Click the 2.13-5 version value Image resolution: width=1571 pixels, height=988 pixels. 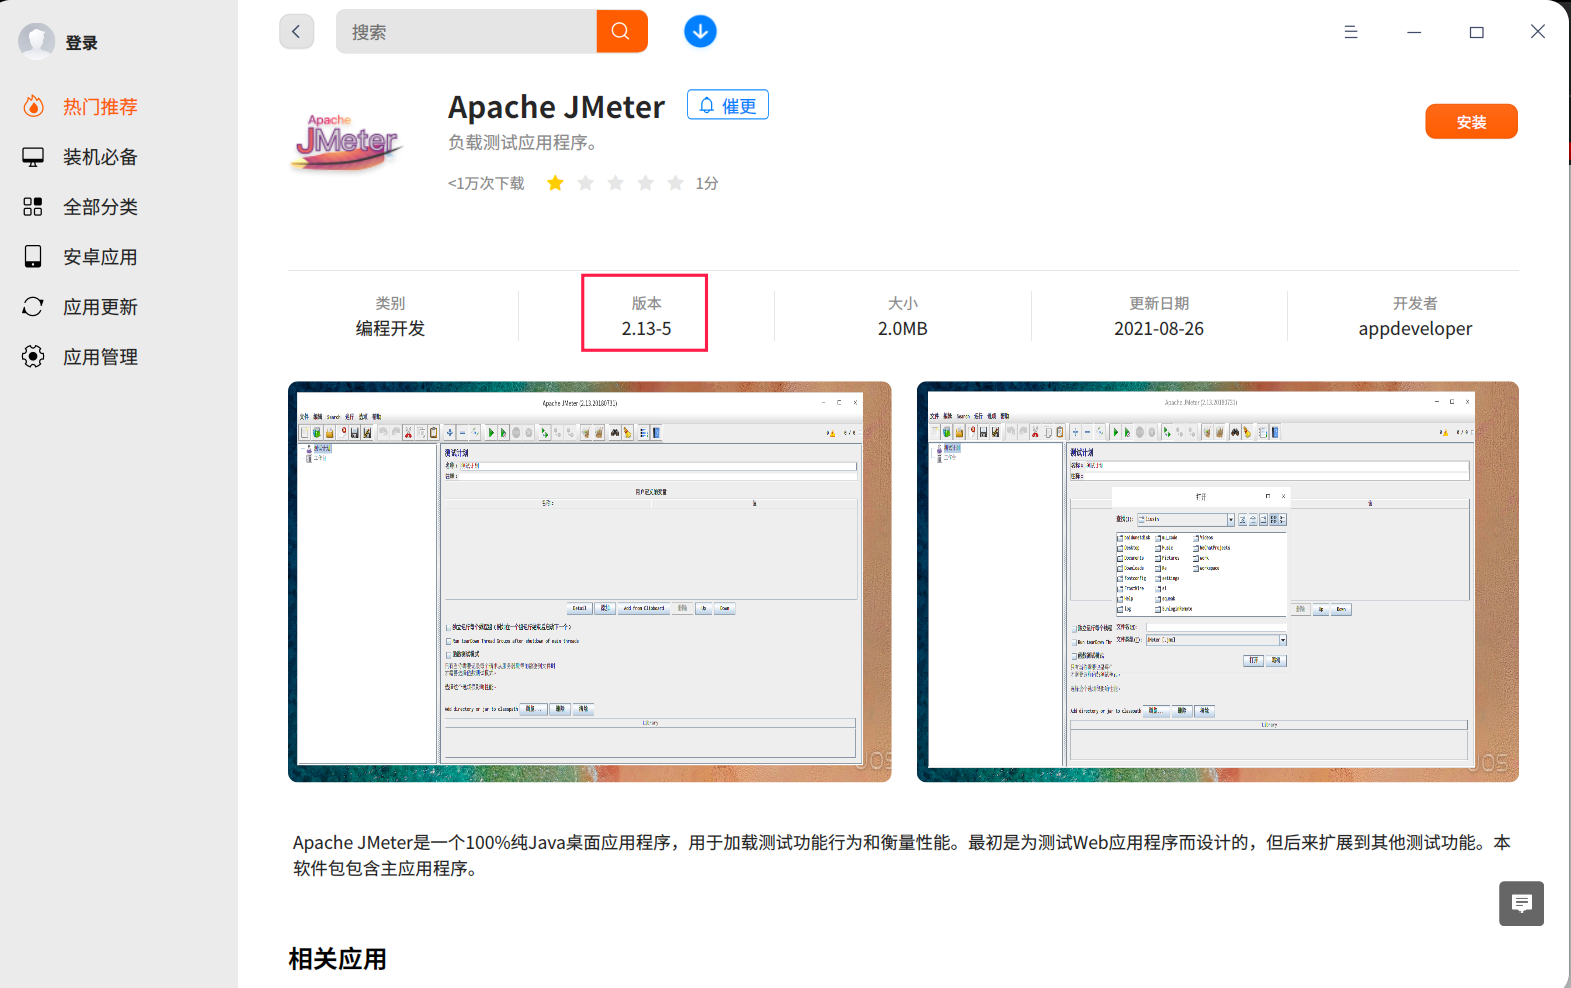pyautogui.click(x=646, y=329)
